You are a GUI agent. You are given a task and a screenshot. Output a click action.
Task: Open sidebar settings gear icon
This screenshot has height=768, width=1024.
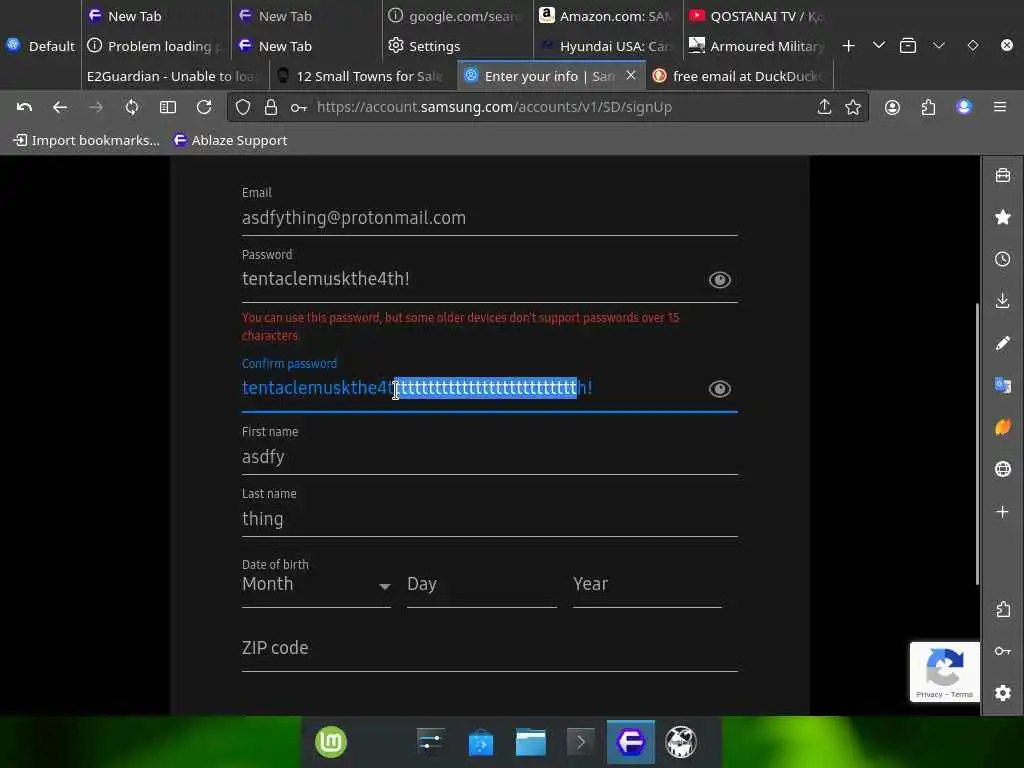pyautogui.click(x=1003, y=693)
